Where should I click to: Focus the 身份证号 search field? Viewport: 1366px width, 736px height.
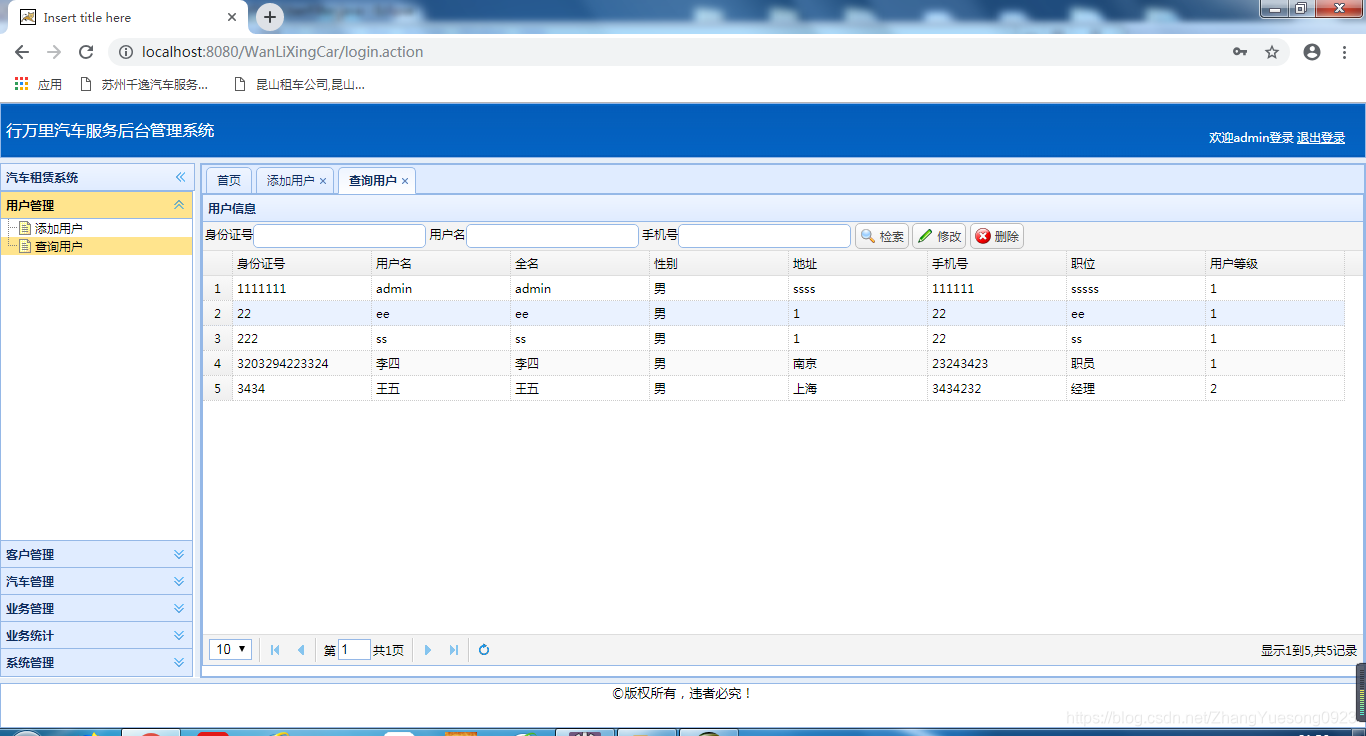[340, 236]
